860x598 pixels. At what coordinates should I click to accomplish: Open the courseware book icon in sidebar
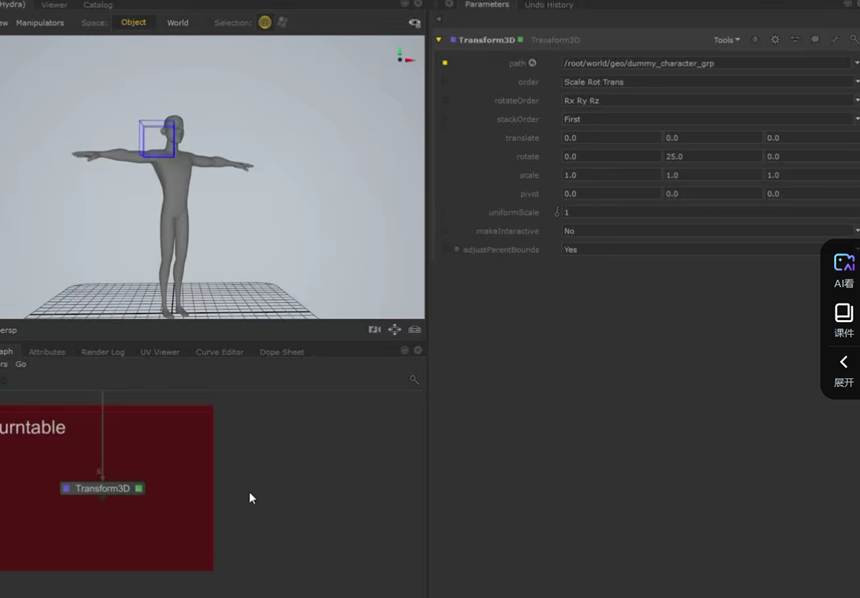tap(844, 312)
